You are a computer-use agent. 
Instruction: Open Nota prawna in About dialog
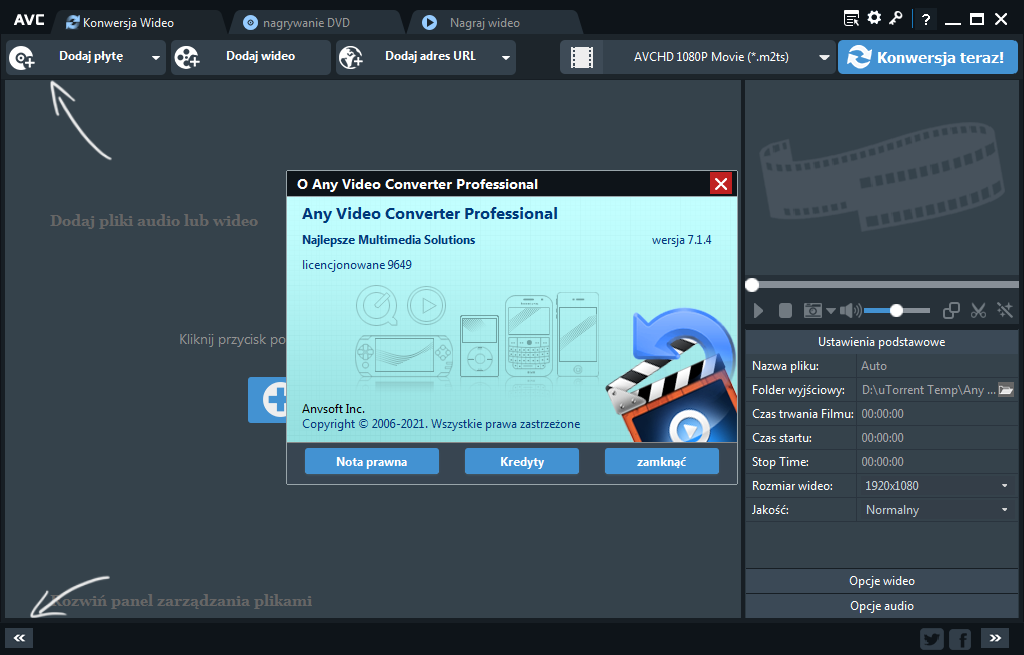[x=372, y=462]
